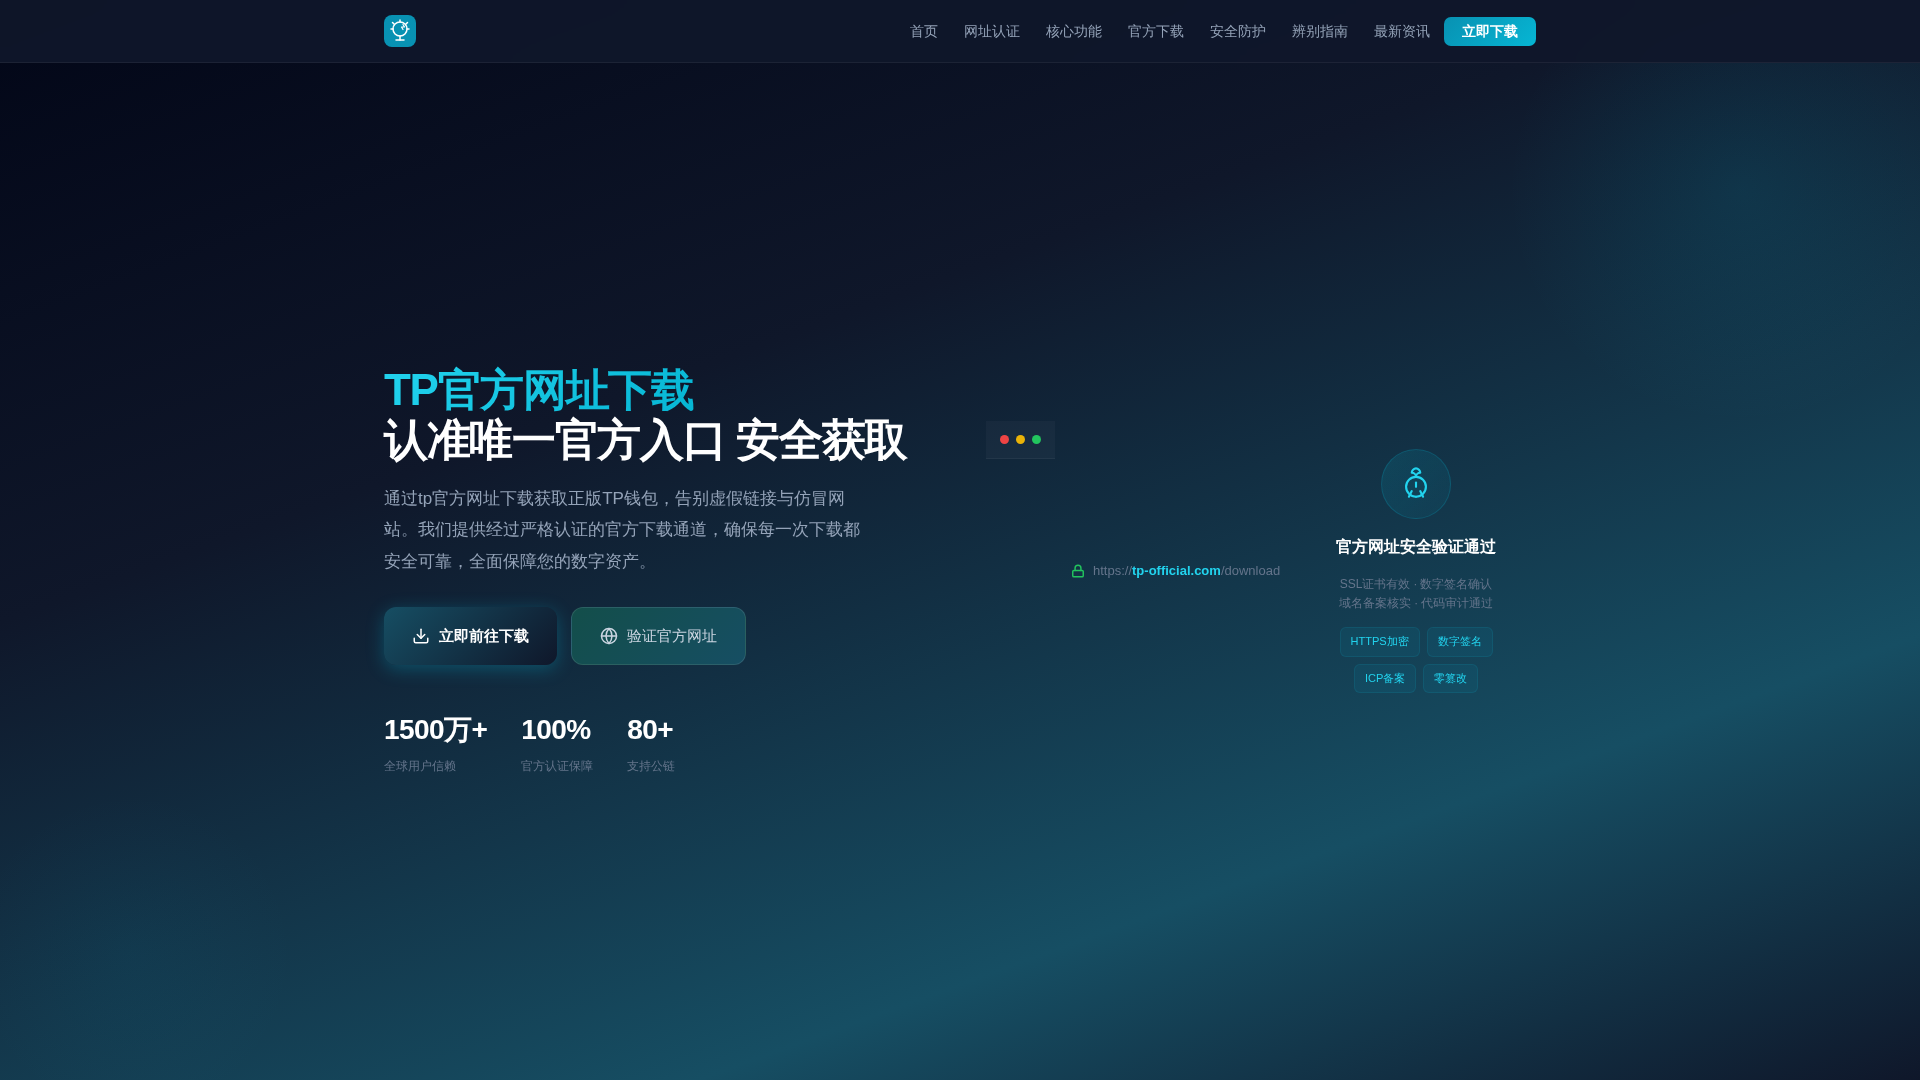Viewport: 1920px width, 1080px height.
Task: Select the ICP备案 tag
Action: click(1385, 679)
